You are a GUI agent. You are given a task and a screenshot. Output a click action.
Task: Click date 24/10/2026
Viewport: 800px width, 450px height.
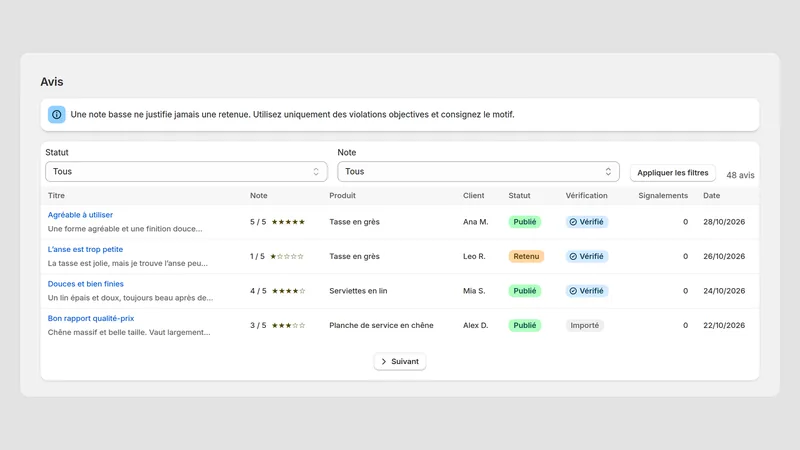click(x=724, y=291)
